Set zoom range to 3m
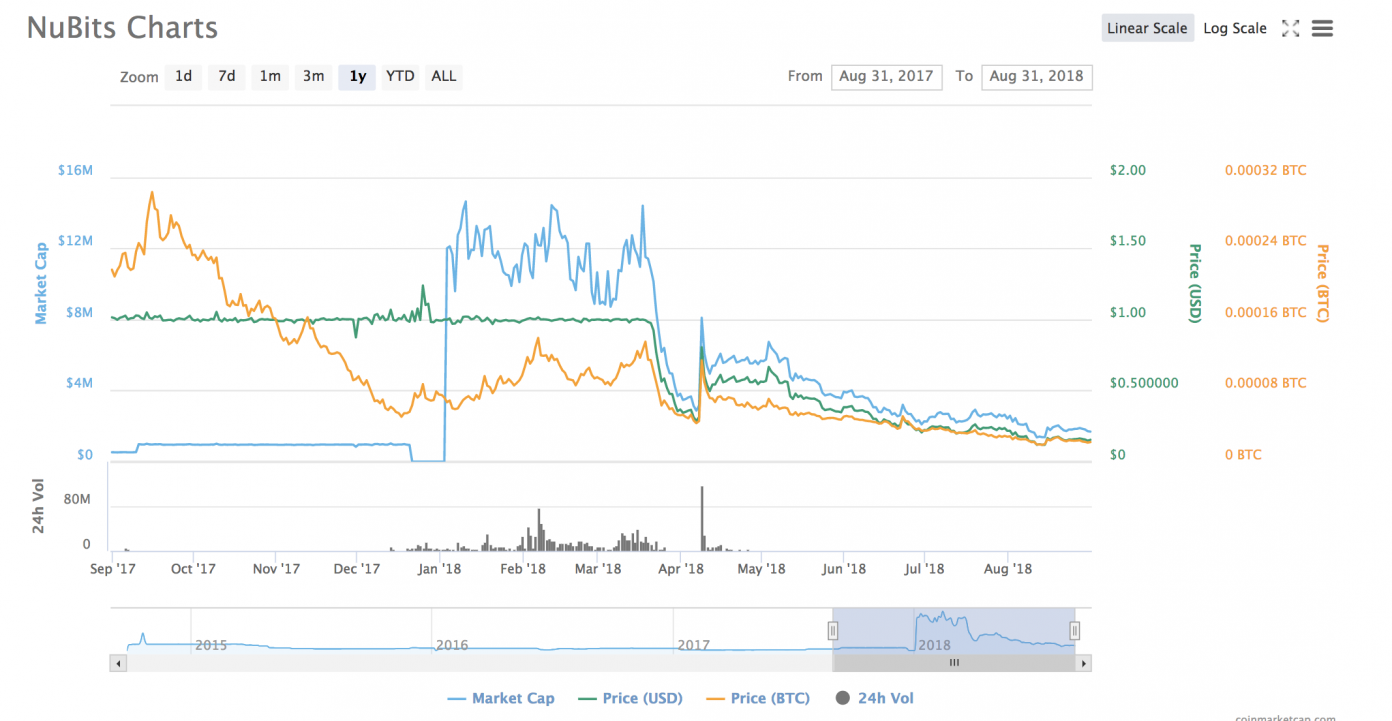 tap(313, 76)
